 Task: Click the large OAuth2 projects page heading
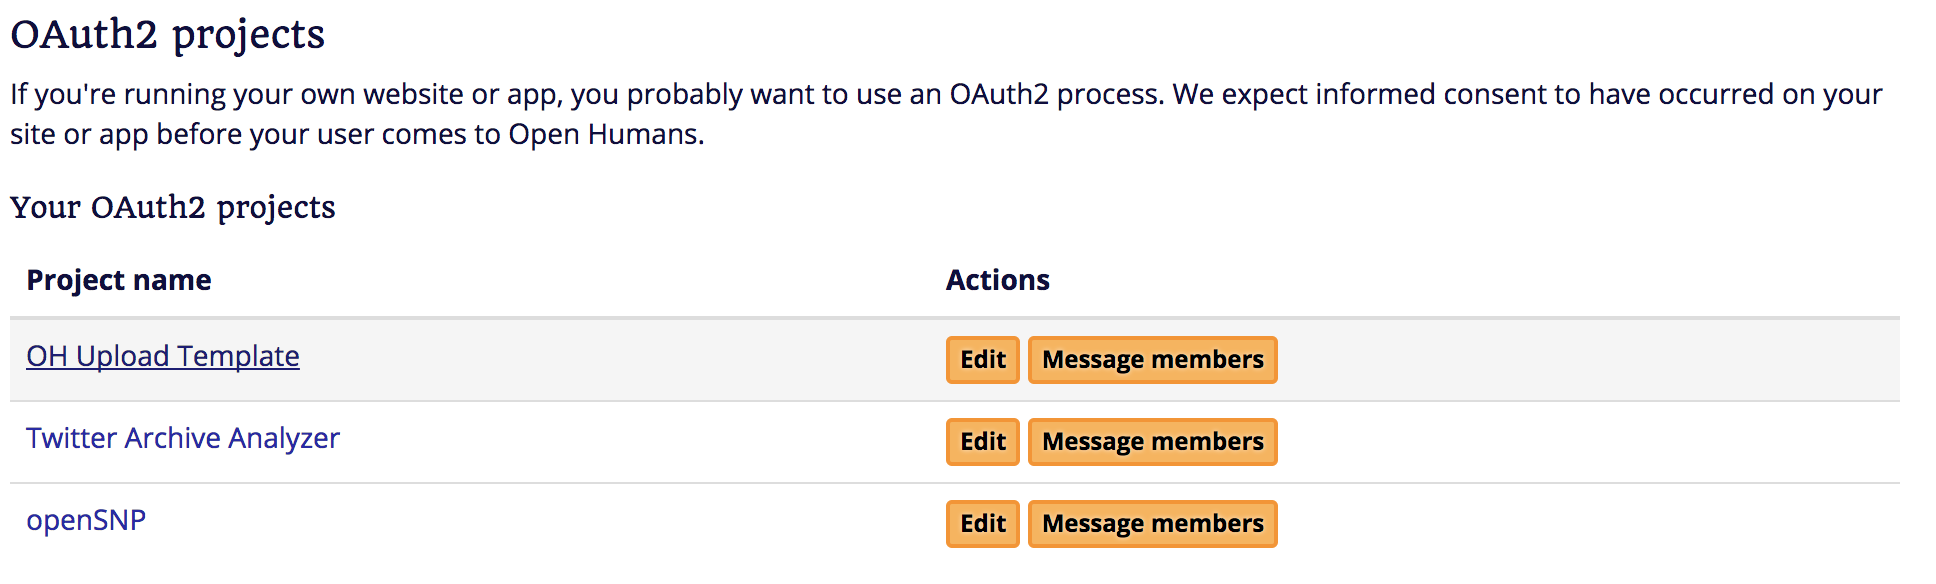pos(167,35)
